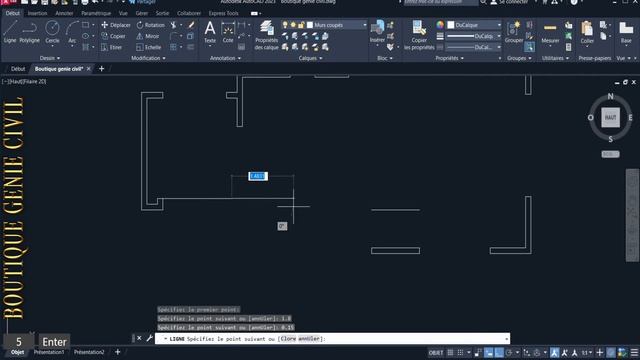This screenshot has height=360, width=640.
Task: Expand the Dessin panel
Action: [x=50, y=58]
